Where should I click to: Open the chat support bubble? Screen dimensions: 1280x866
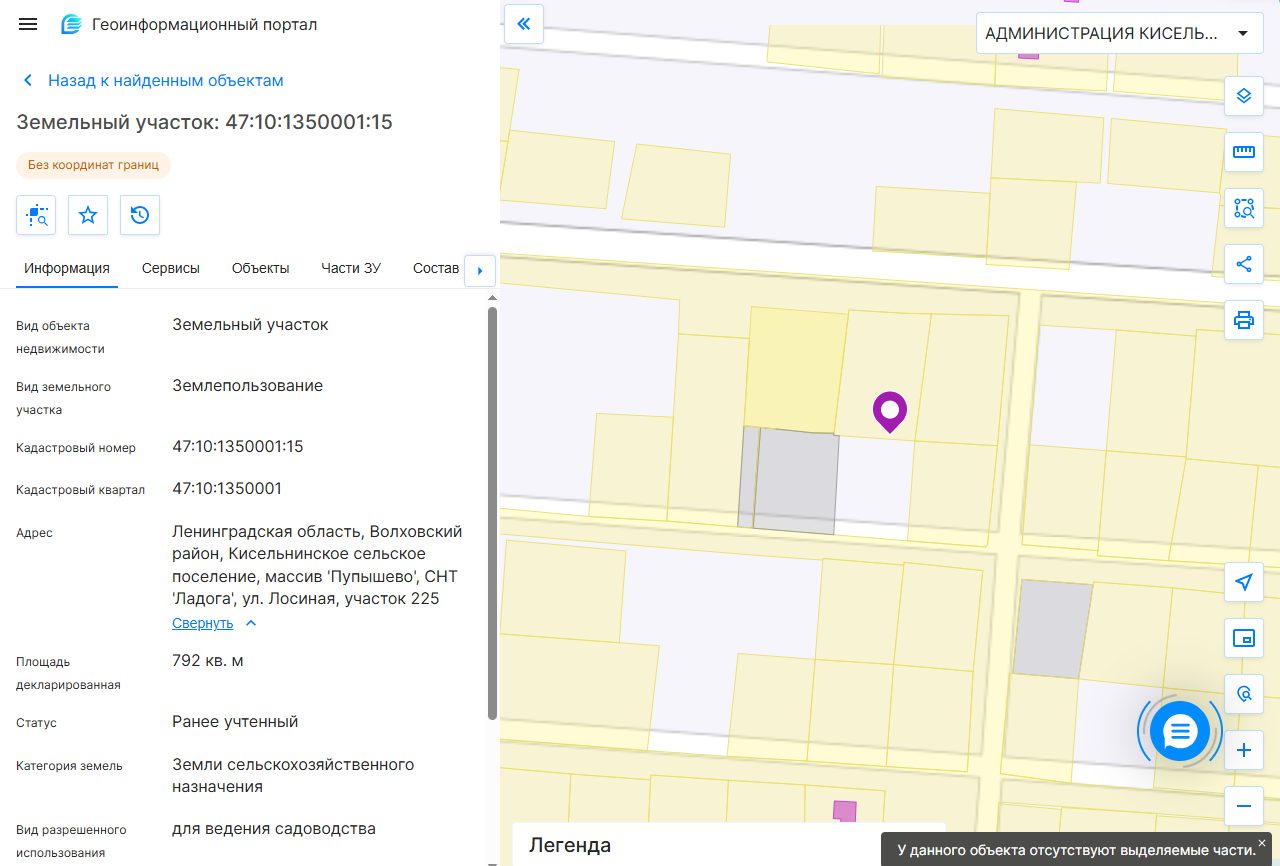(1180, 732)
